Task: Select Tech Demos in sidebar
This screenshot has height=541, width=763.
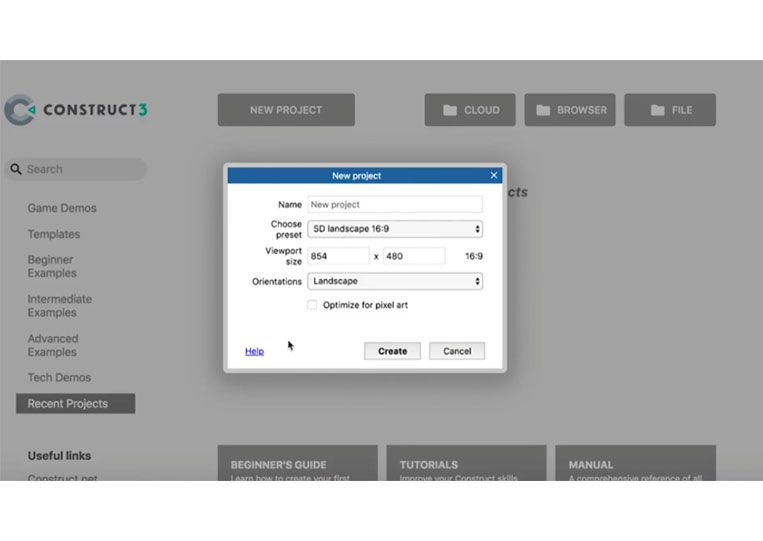Action: point(59,378)
